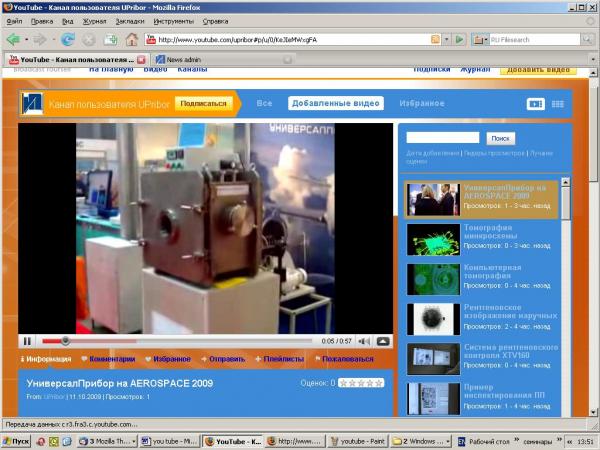Select the Информация tab under video
The image size is (600, 450).
49,359
